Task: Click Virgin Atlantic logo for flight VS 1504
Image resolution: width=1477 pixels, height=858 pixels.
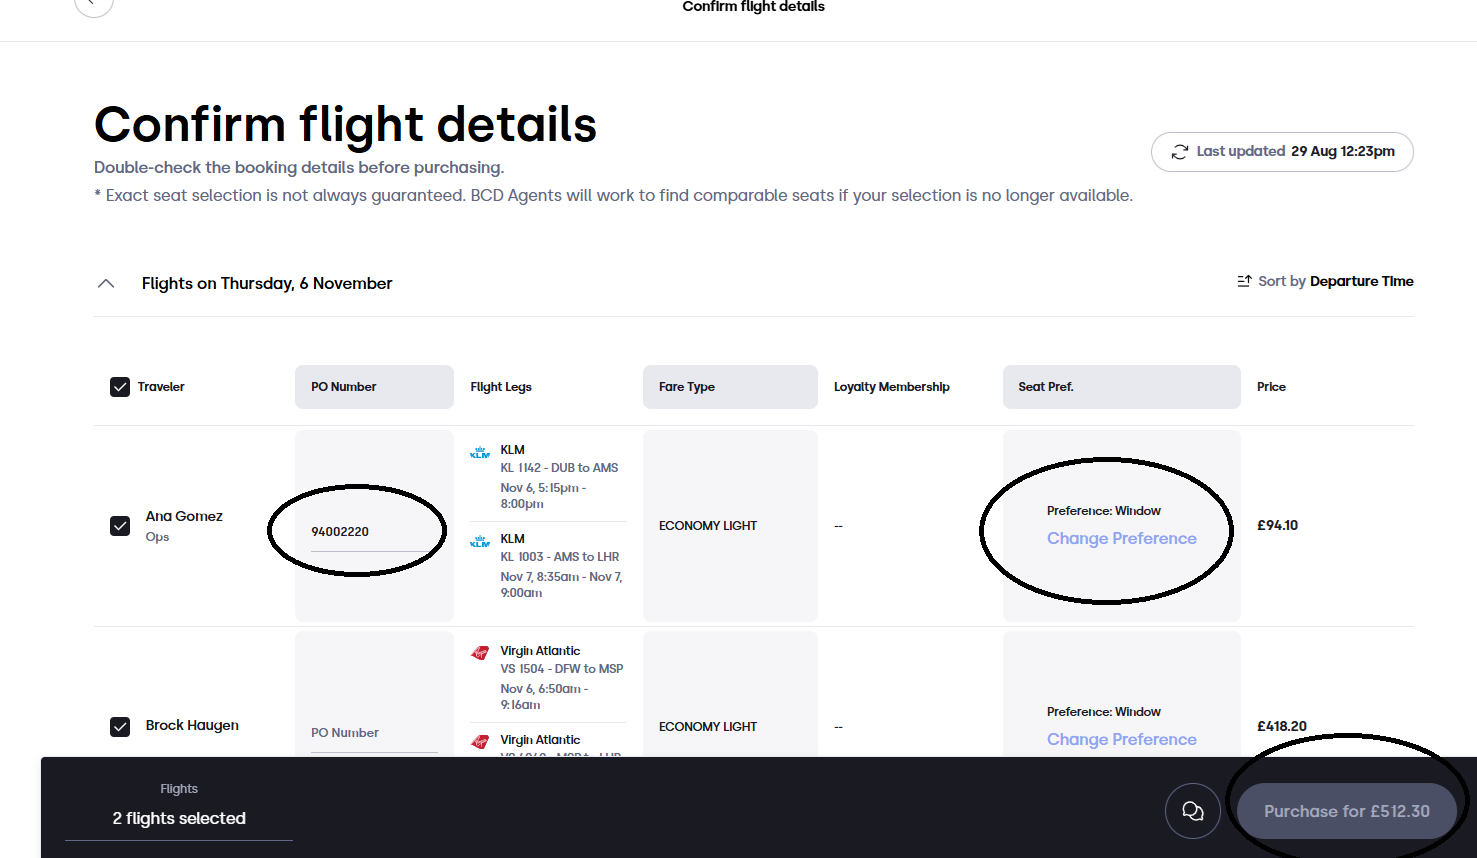Action: (x=480, y=653)
